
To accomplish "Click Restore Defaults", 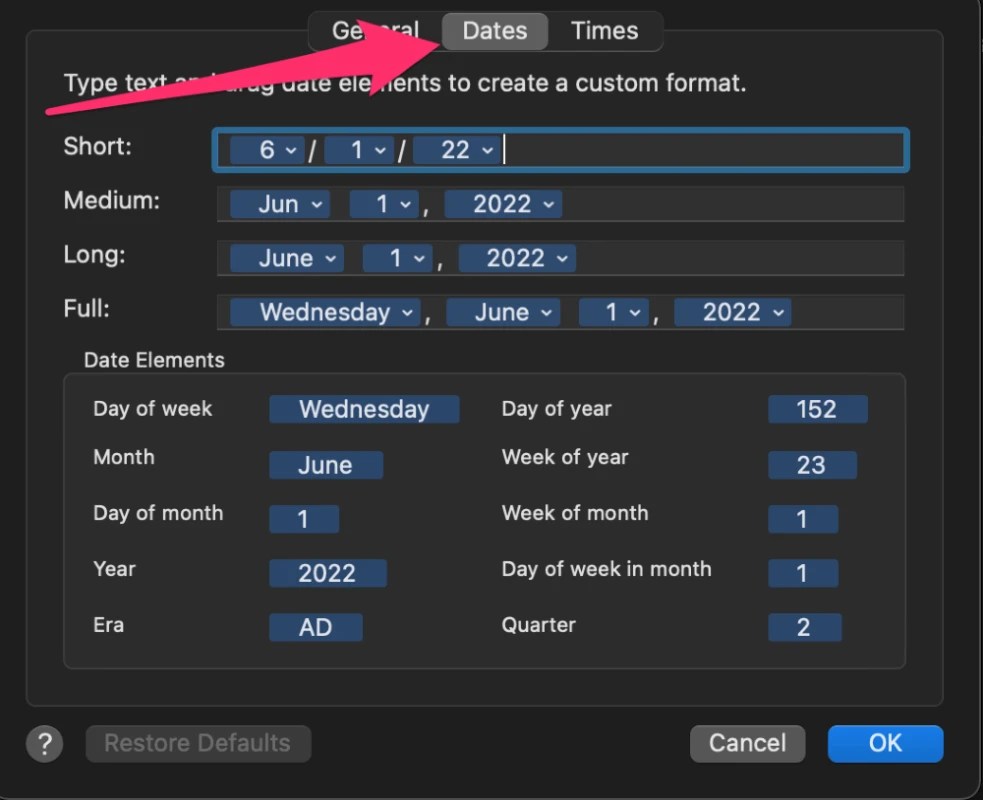I will [x=198, y=743].
